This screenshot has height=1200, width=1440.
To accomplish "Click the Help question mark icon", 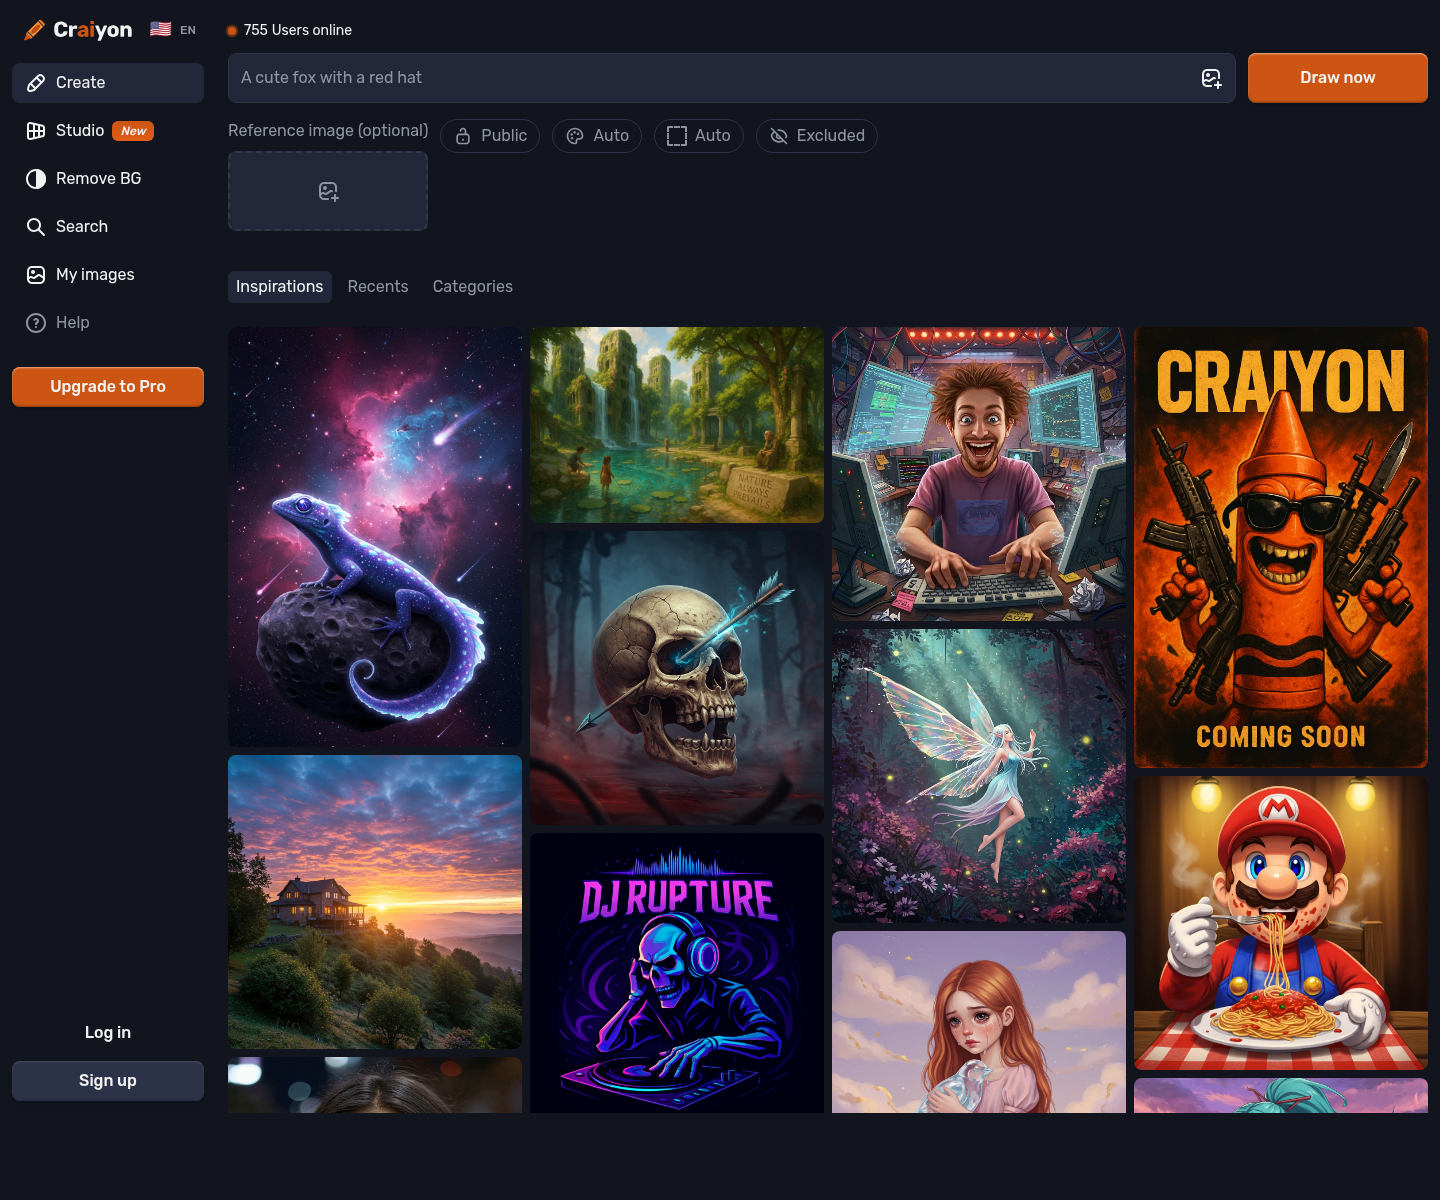I will 36,323.
